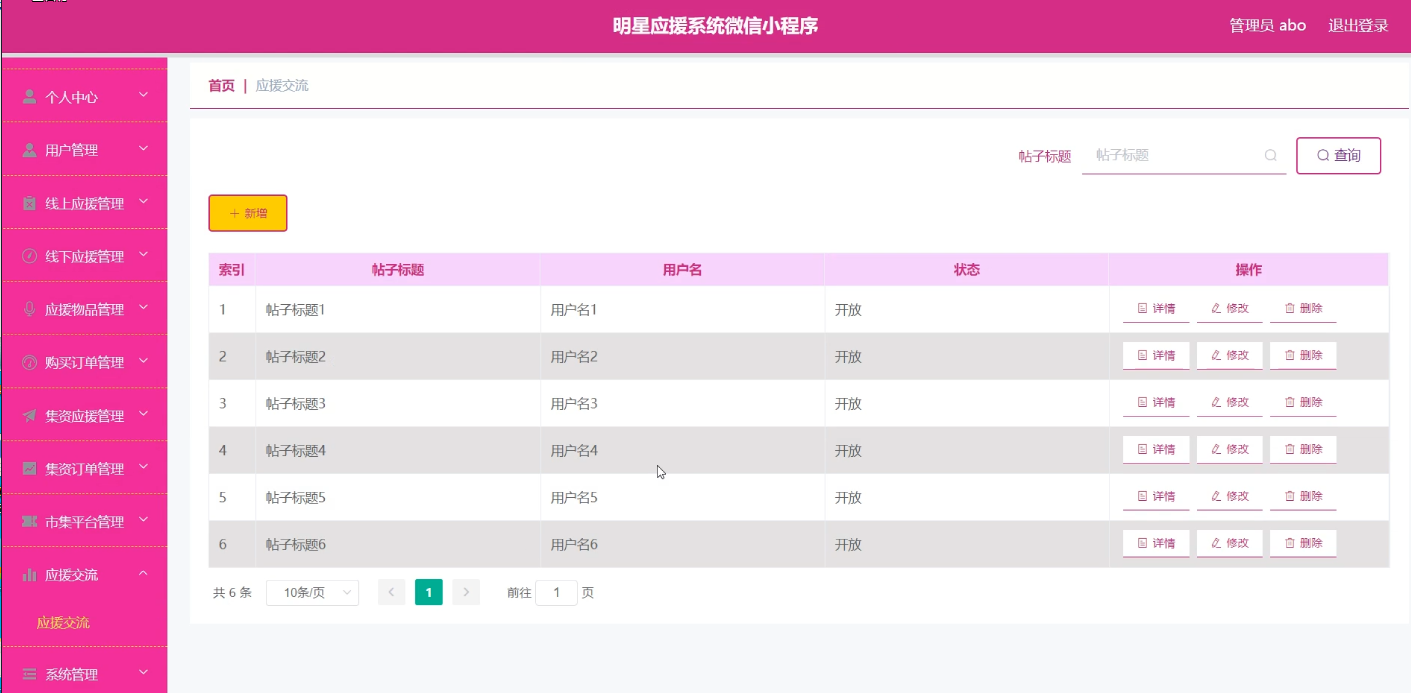The width and height of the screenshot is (1411, 693).
Task: Click the 帖子标题 search input field
Action: 1184,155
